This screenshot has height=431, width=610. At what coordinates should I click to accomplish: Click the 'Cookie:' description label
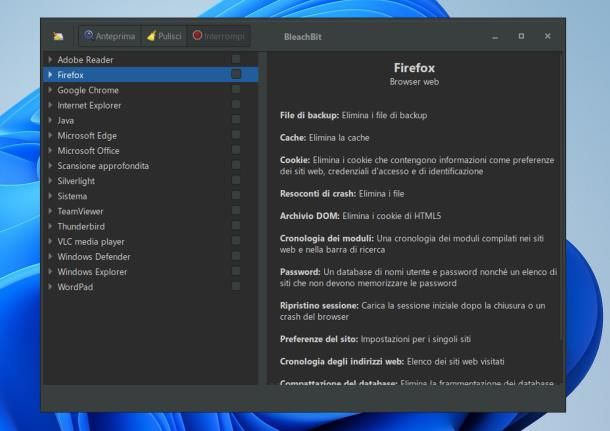coord(294,160)
